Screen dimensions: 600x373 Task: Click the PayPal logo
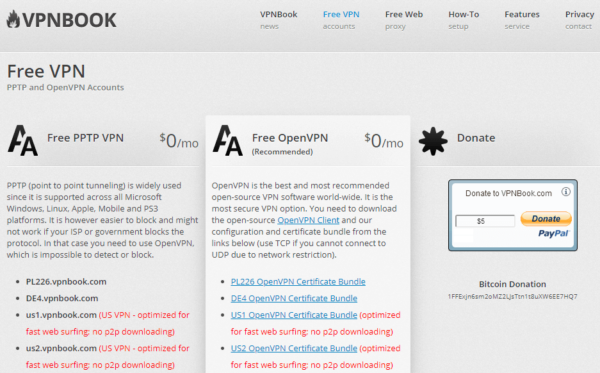554,233
